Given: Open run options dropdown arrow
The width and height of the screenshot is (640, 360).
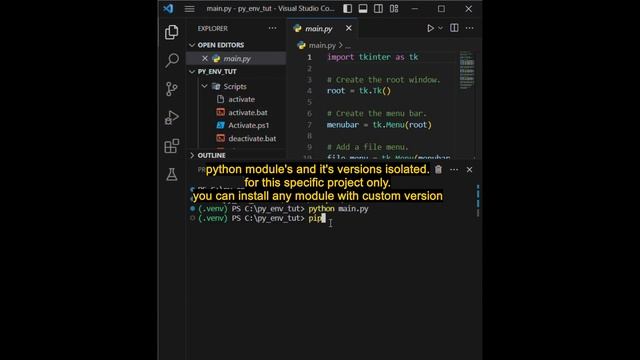Looking at the screenshot, I should (x=440, y=28).
